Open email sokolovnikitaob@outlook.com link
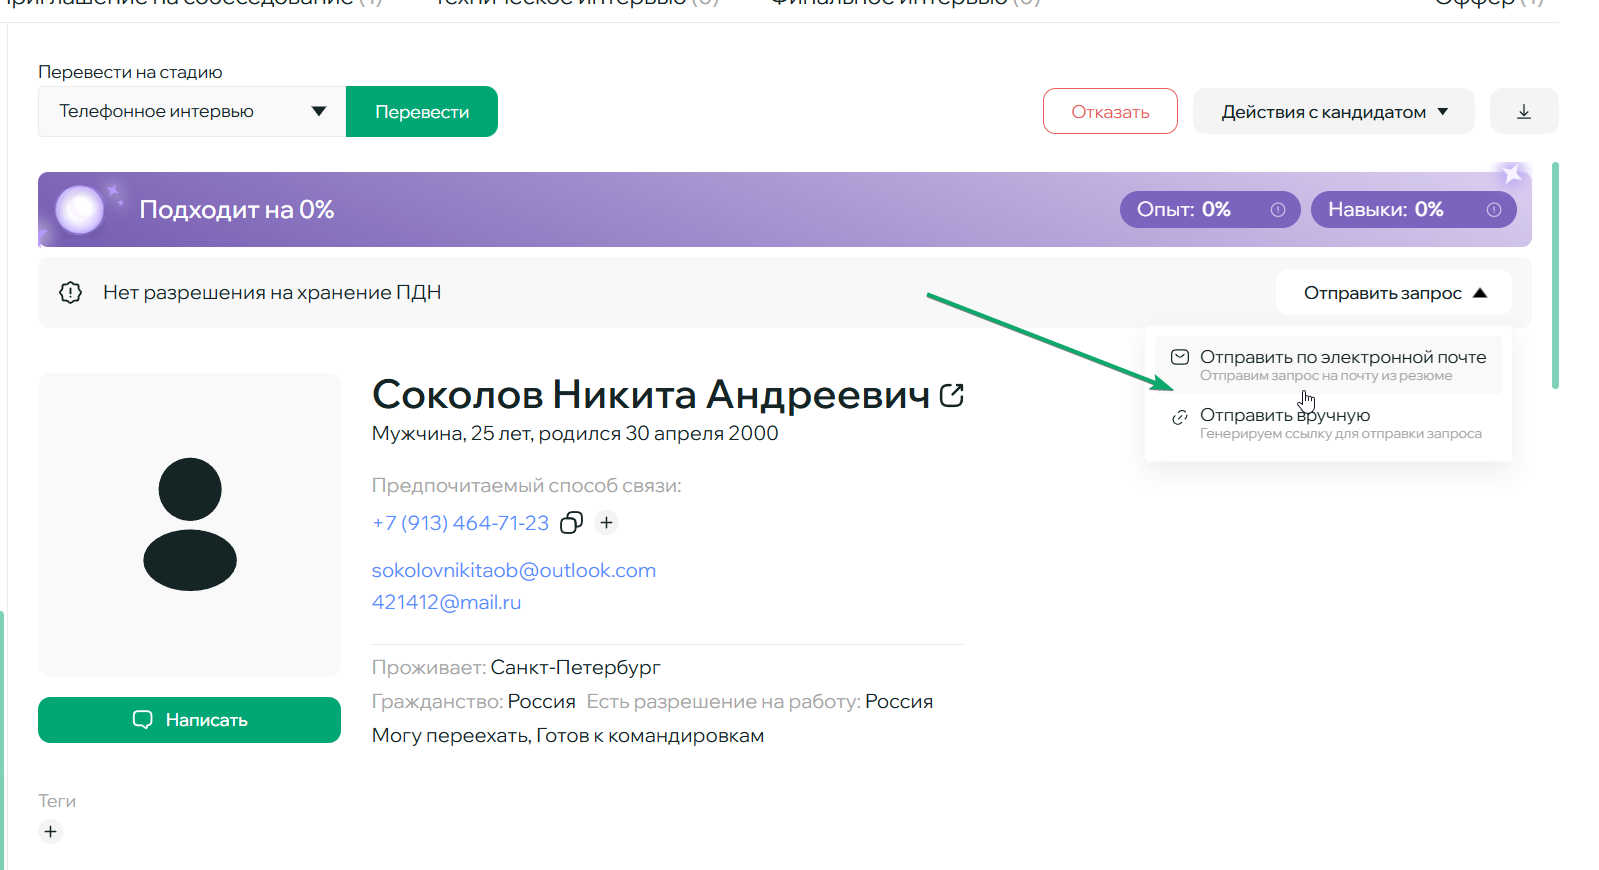 point(514,570)
